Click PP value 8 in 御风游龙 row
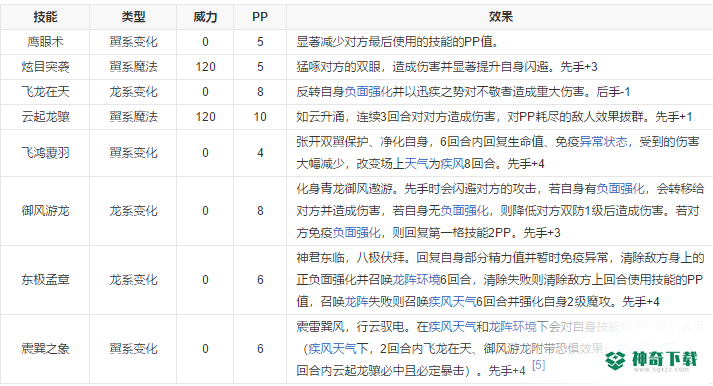This screenshot has height=386, width=713. (x=260, y=211)
